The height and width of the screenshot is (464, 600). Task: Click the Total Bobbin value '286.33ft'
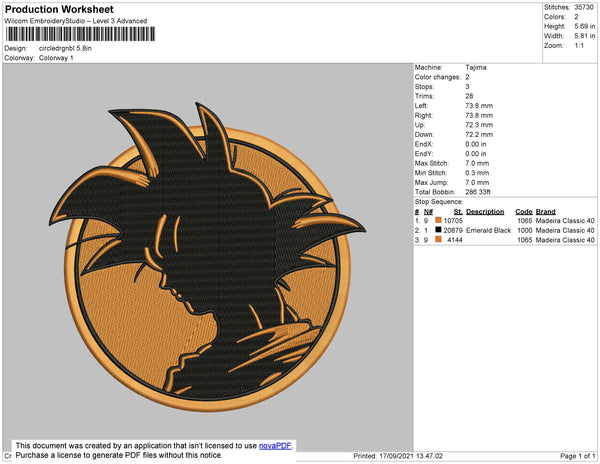point(478,192)
